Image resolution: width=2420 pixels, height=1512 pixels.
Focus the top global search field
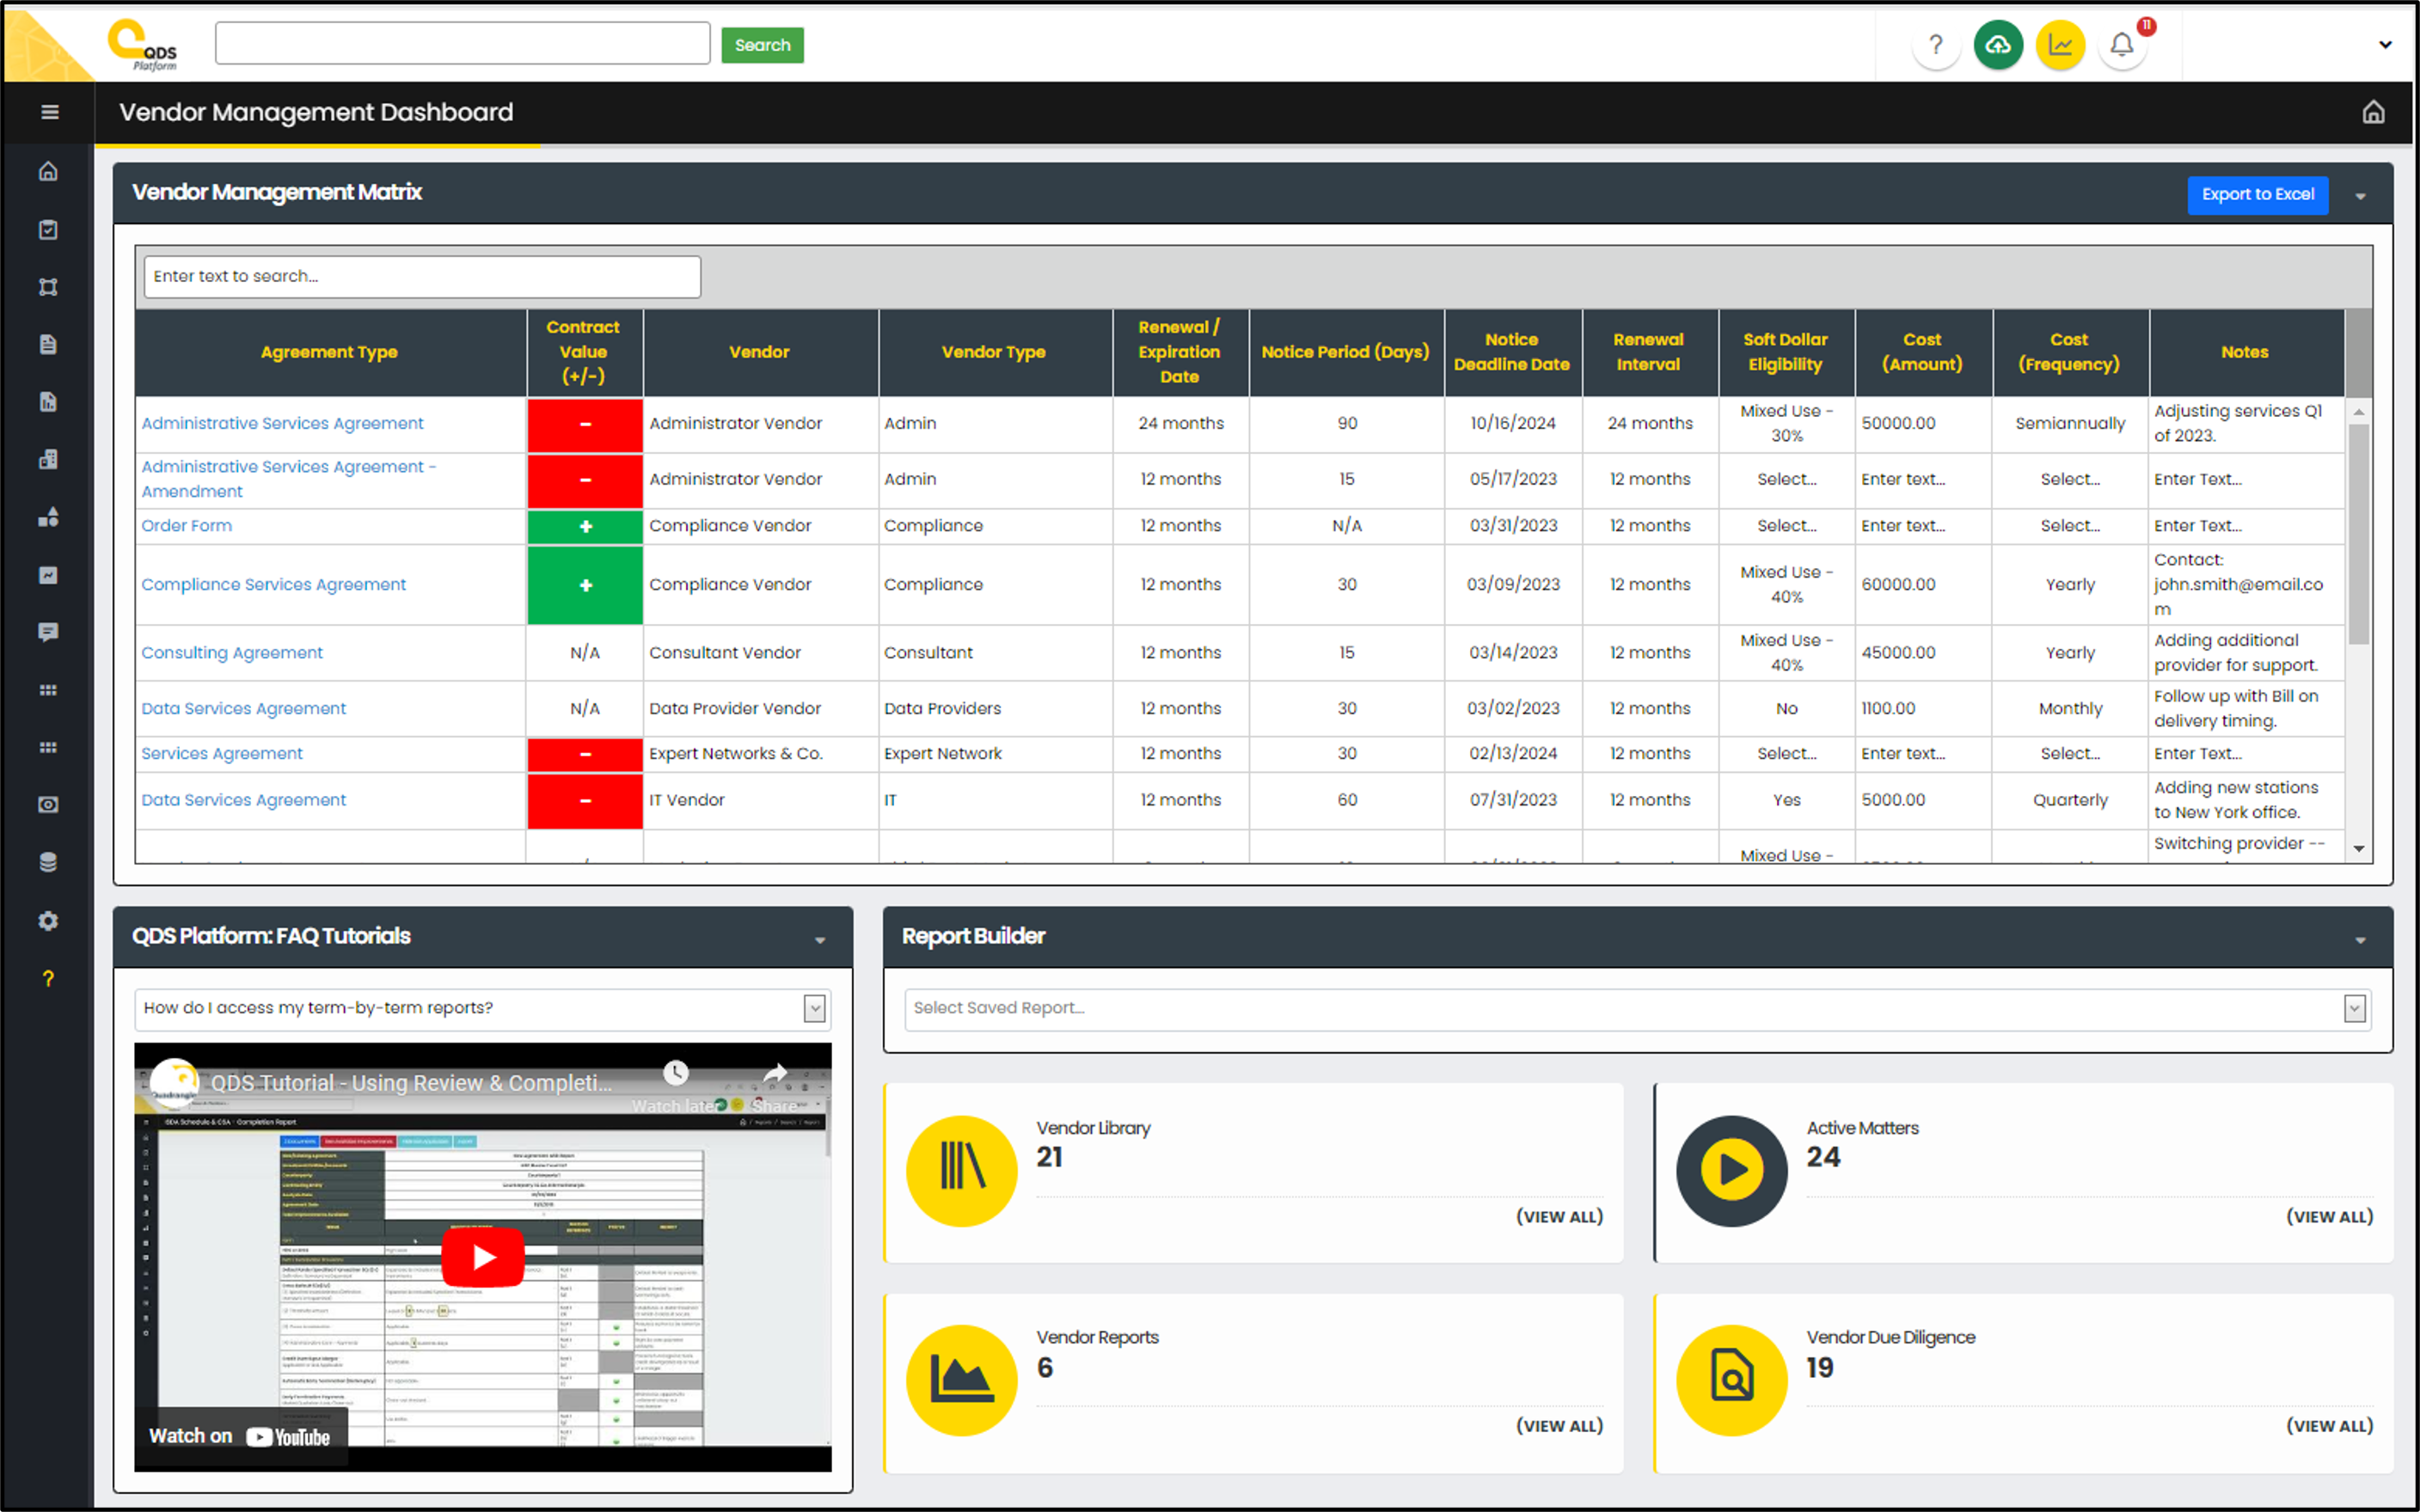pos(462,44)
